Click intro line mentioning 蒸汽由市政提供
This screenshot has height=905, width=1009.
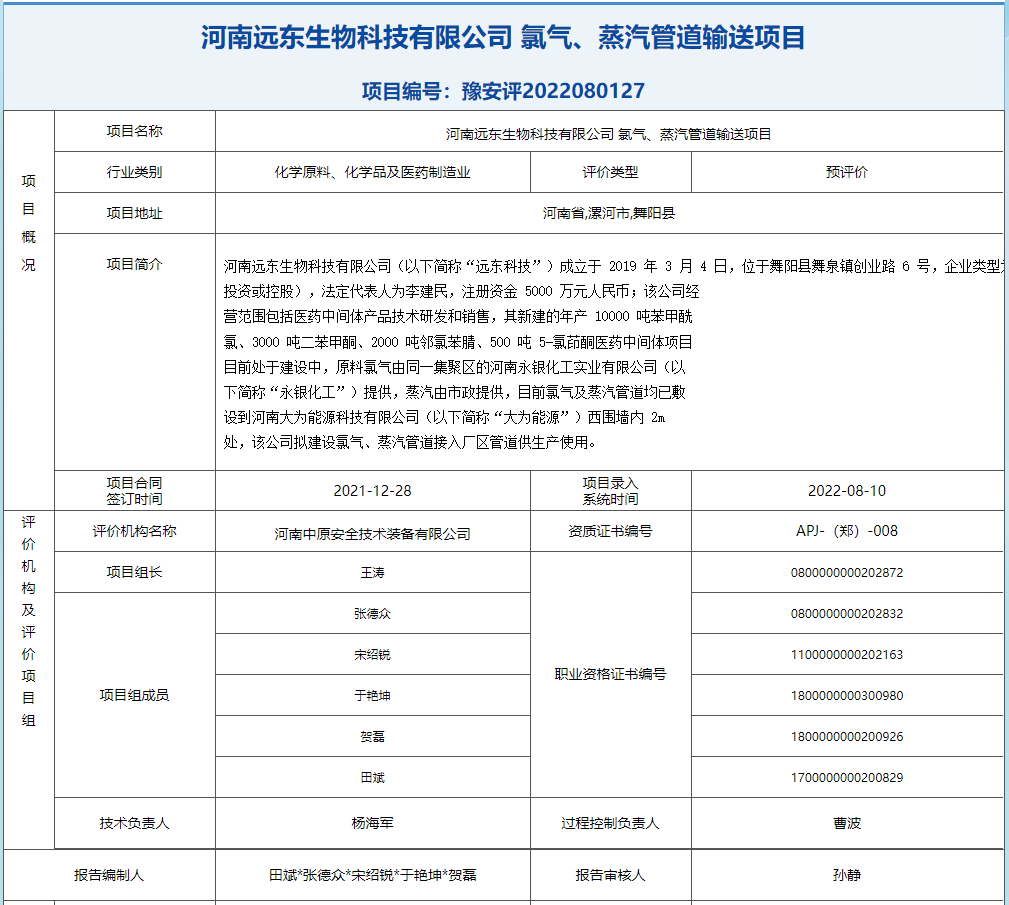[454, 393]
